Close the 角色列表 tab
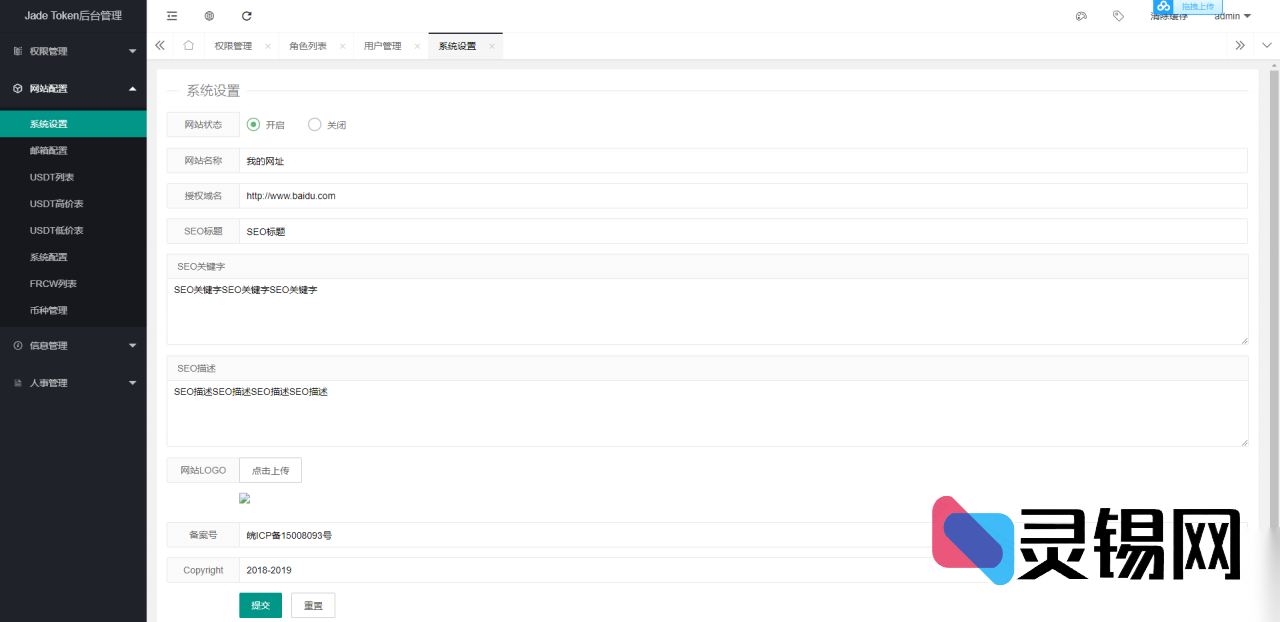This screenshot has width=1280, height=622. (x=343, y=46)
